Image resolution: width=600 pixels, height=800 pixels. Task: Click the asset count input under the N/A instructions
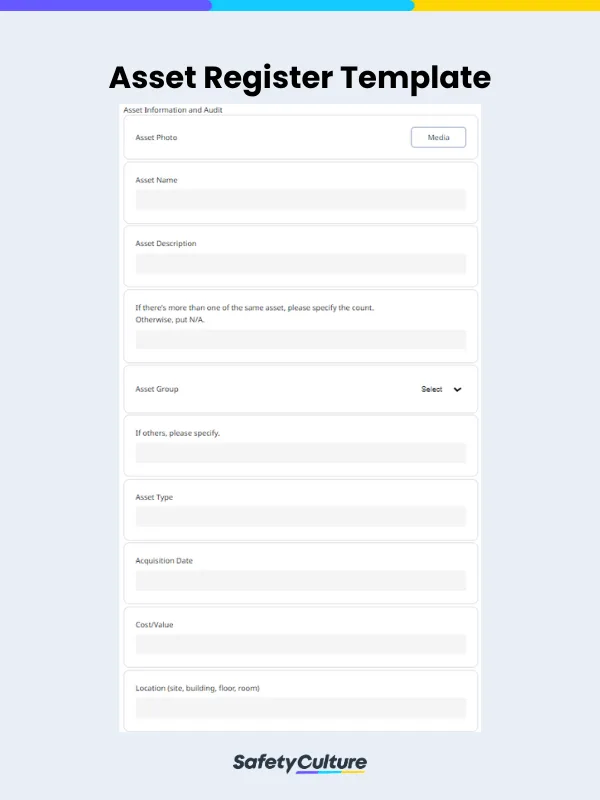(x=300, y=340)
